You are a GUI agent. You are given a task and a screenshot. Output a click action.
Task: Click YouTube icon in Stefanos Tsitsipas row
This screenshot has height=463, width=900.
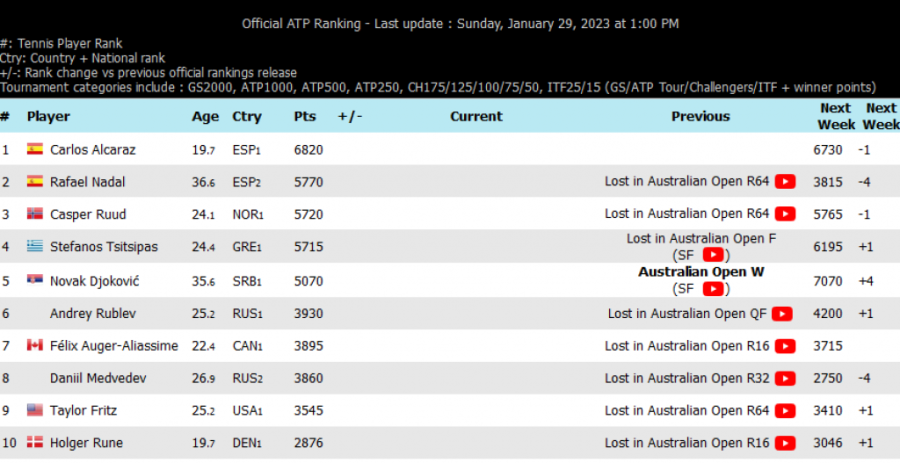(x=712, y=256)
